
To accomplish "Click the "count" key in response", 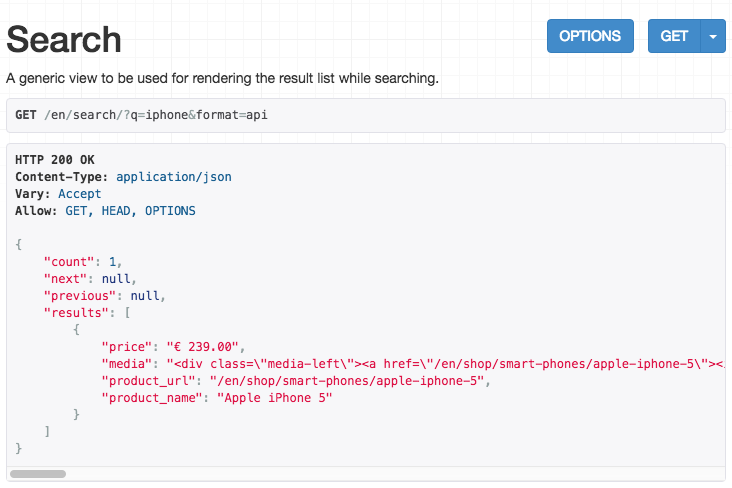I will tap(69, 262).
